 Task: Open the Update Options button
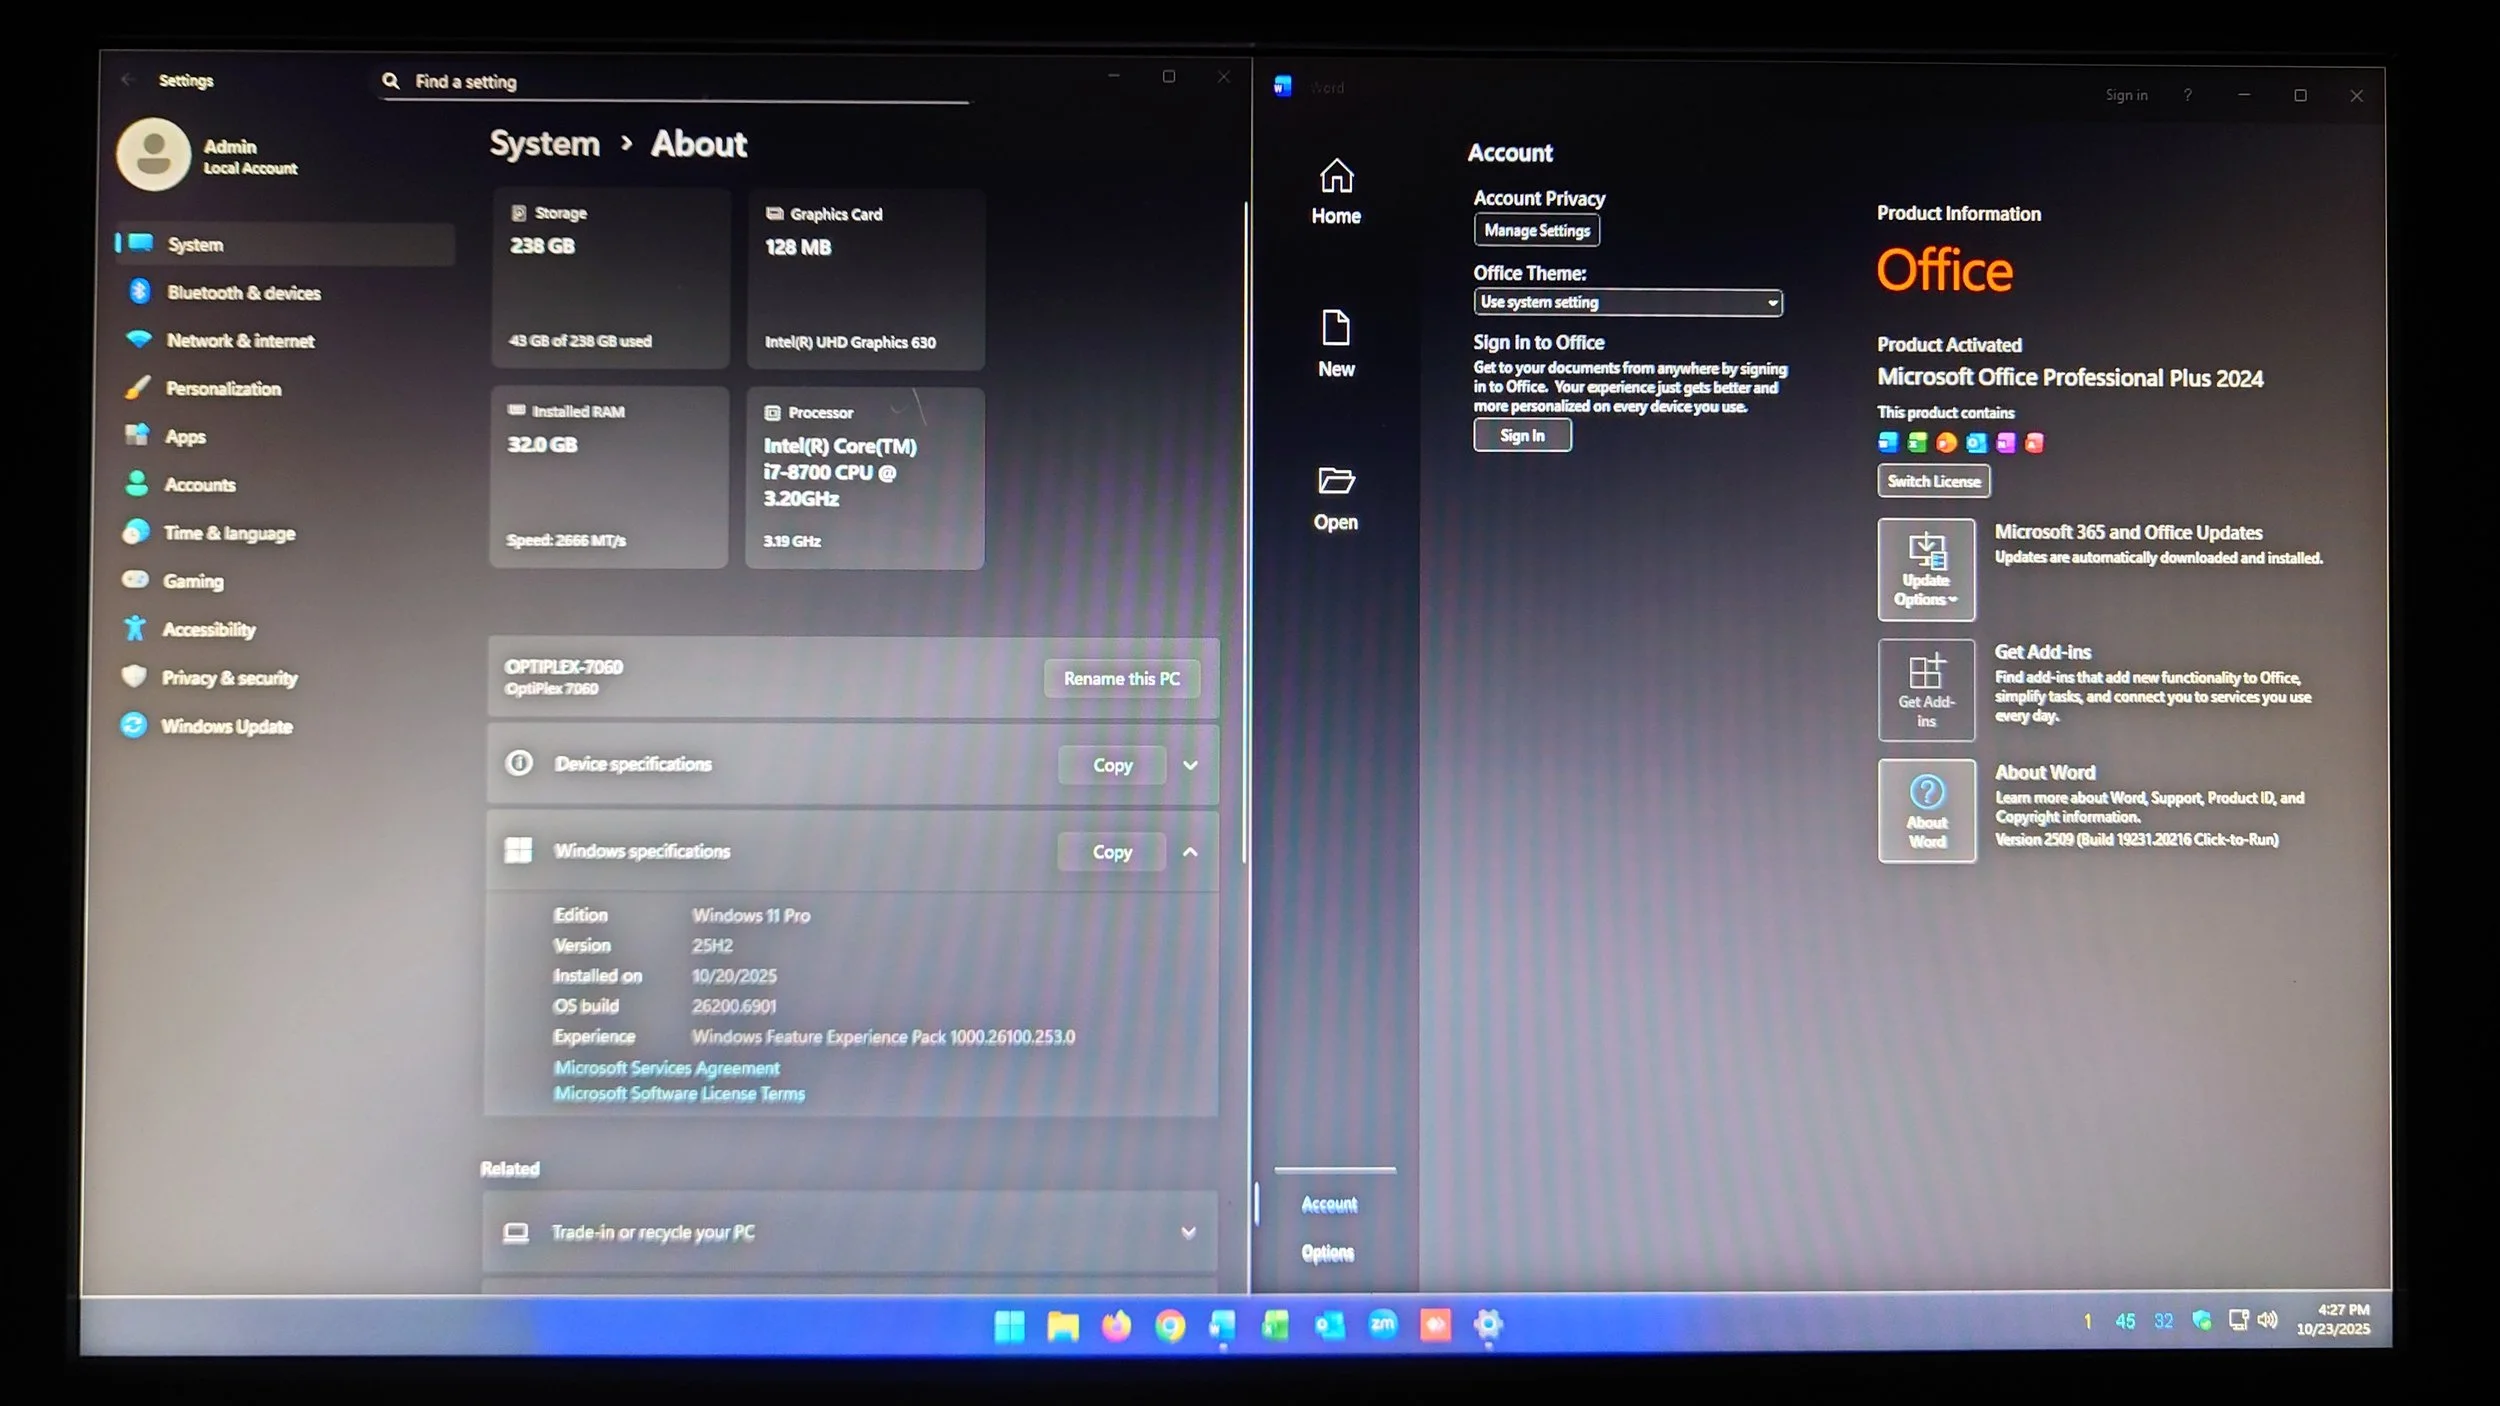[x=1925, y=569]
